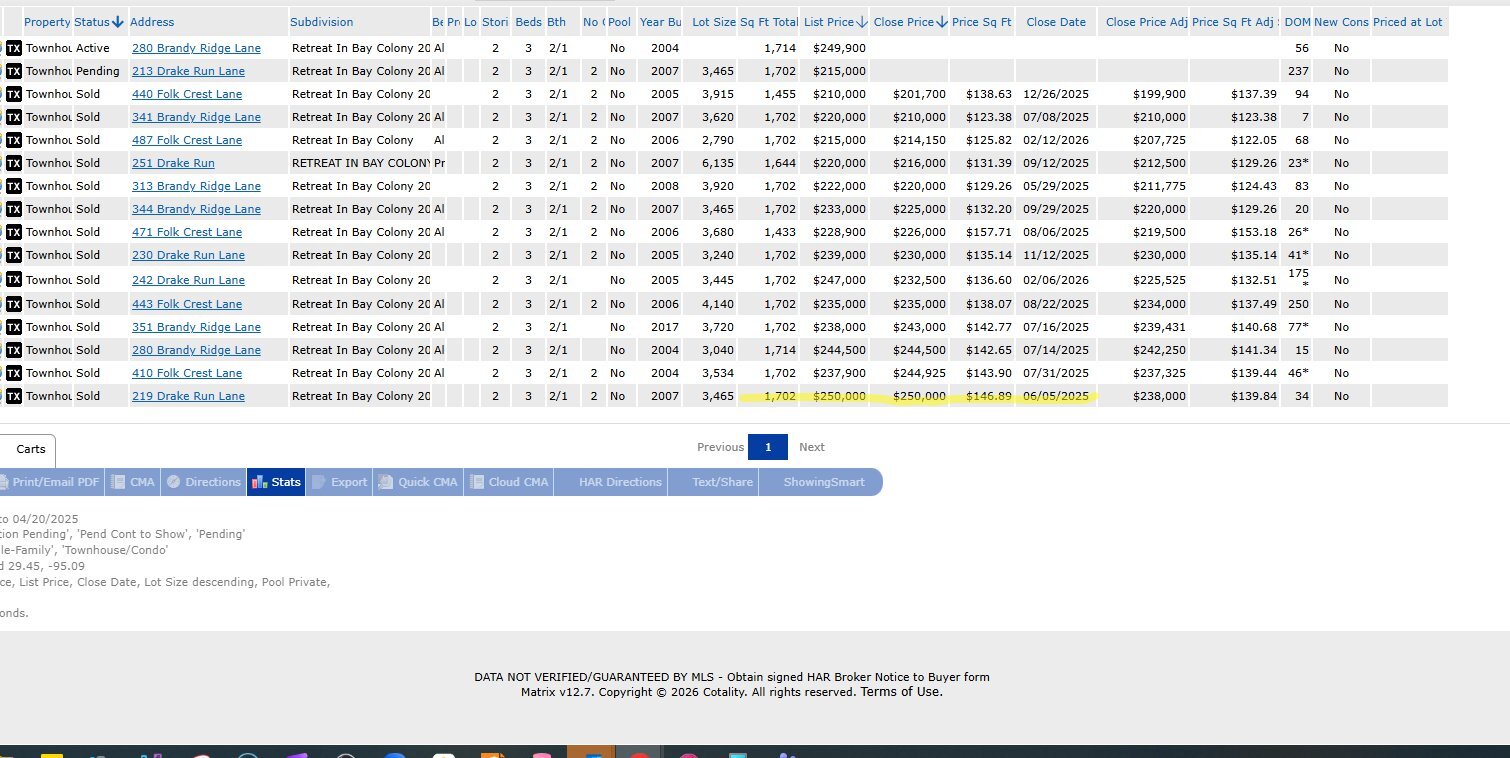Click the TX icon for 213 Drake Run Lane
1510x758 pixels.
(13, 71)
